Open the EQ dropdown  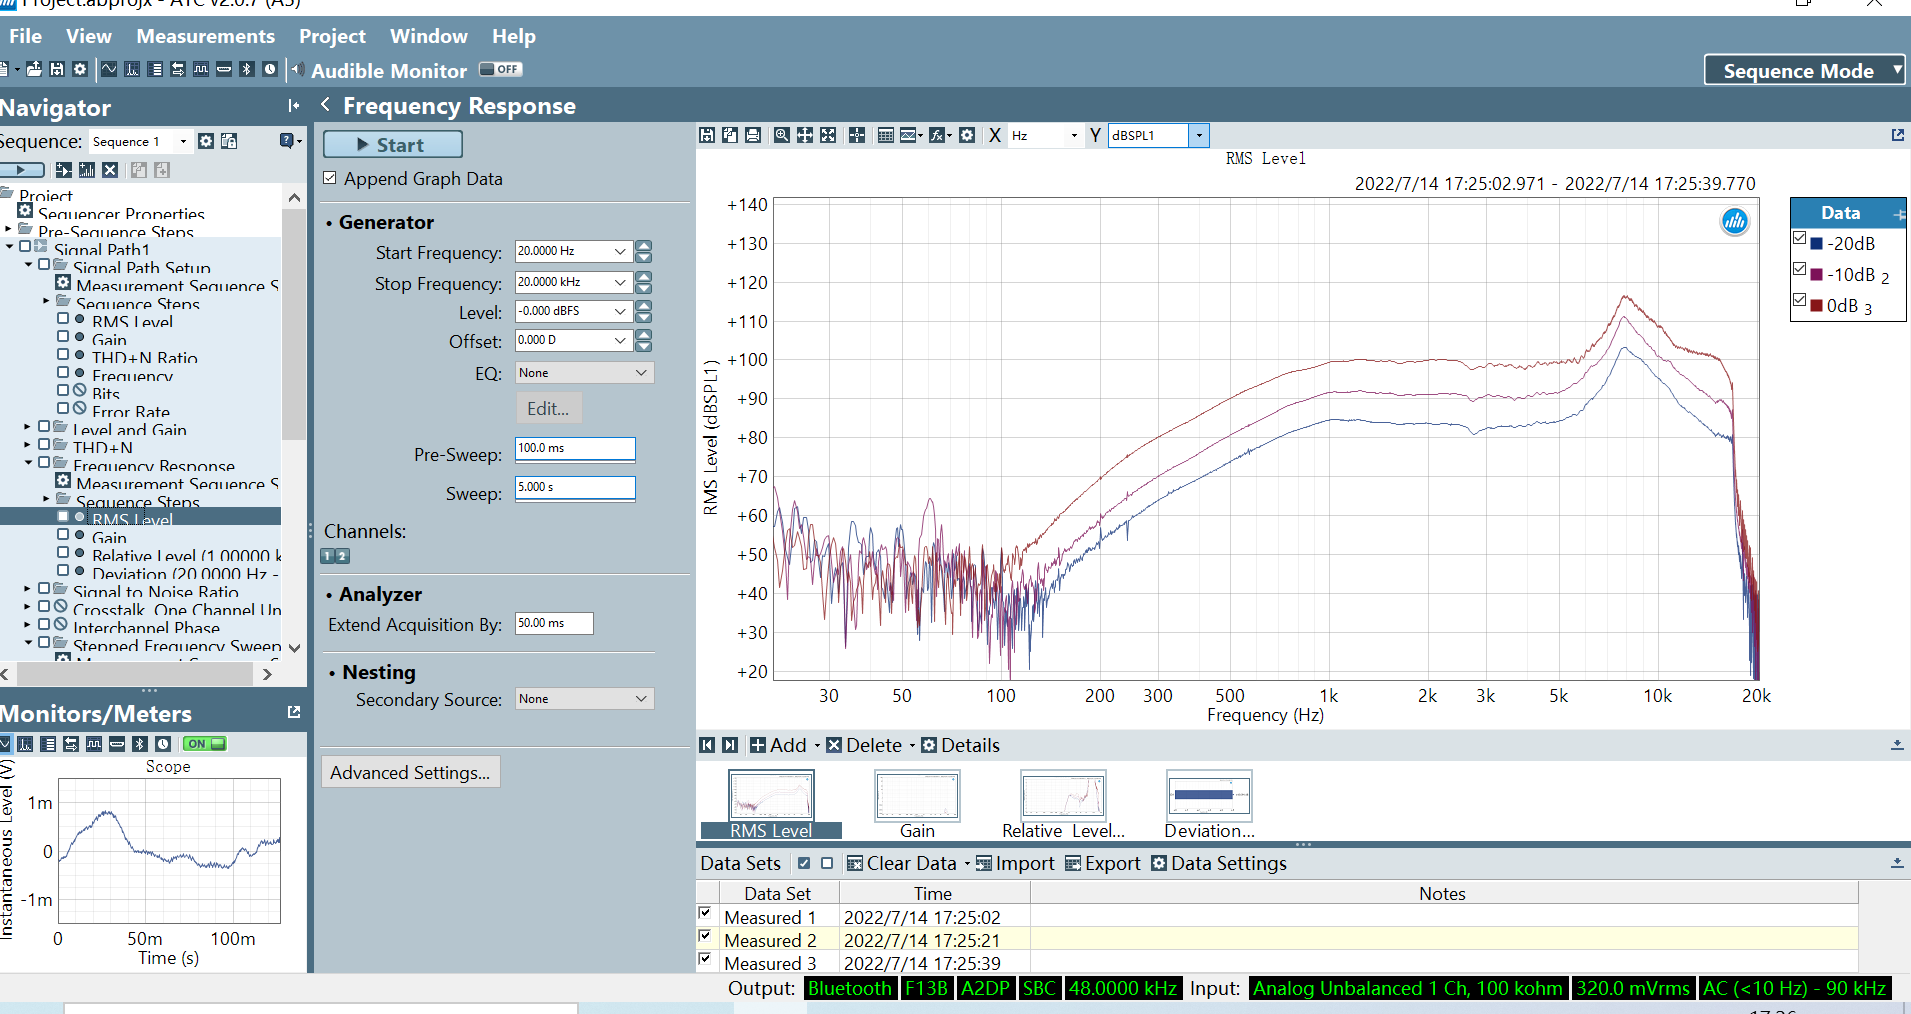tap(584, 372)
